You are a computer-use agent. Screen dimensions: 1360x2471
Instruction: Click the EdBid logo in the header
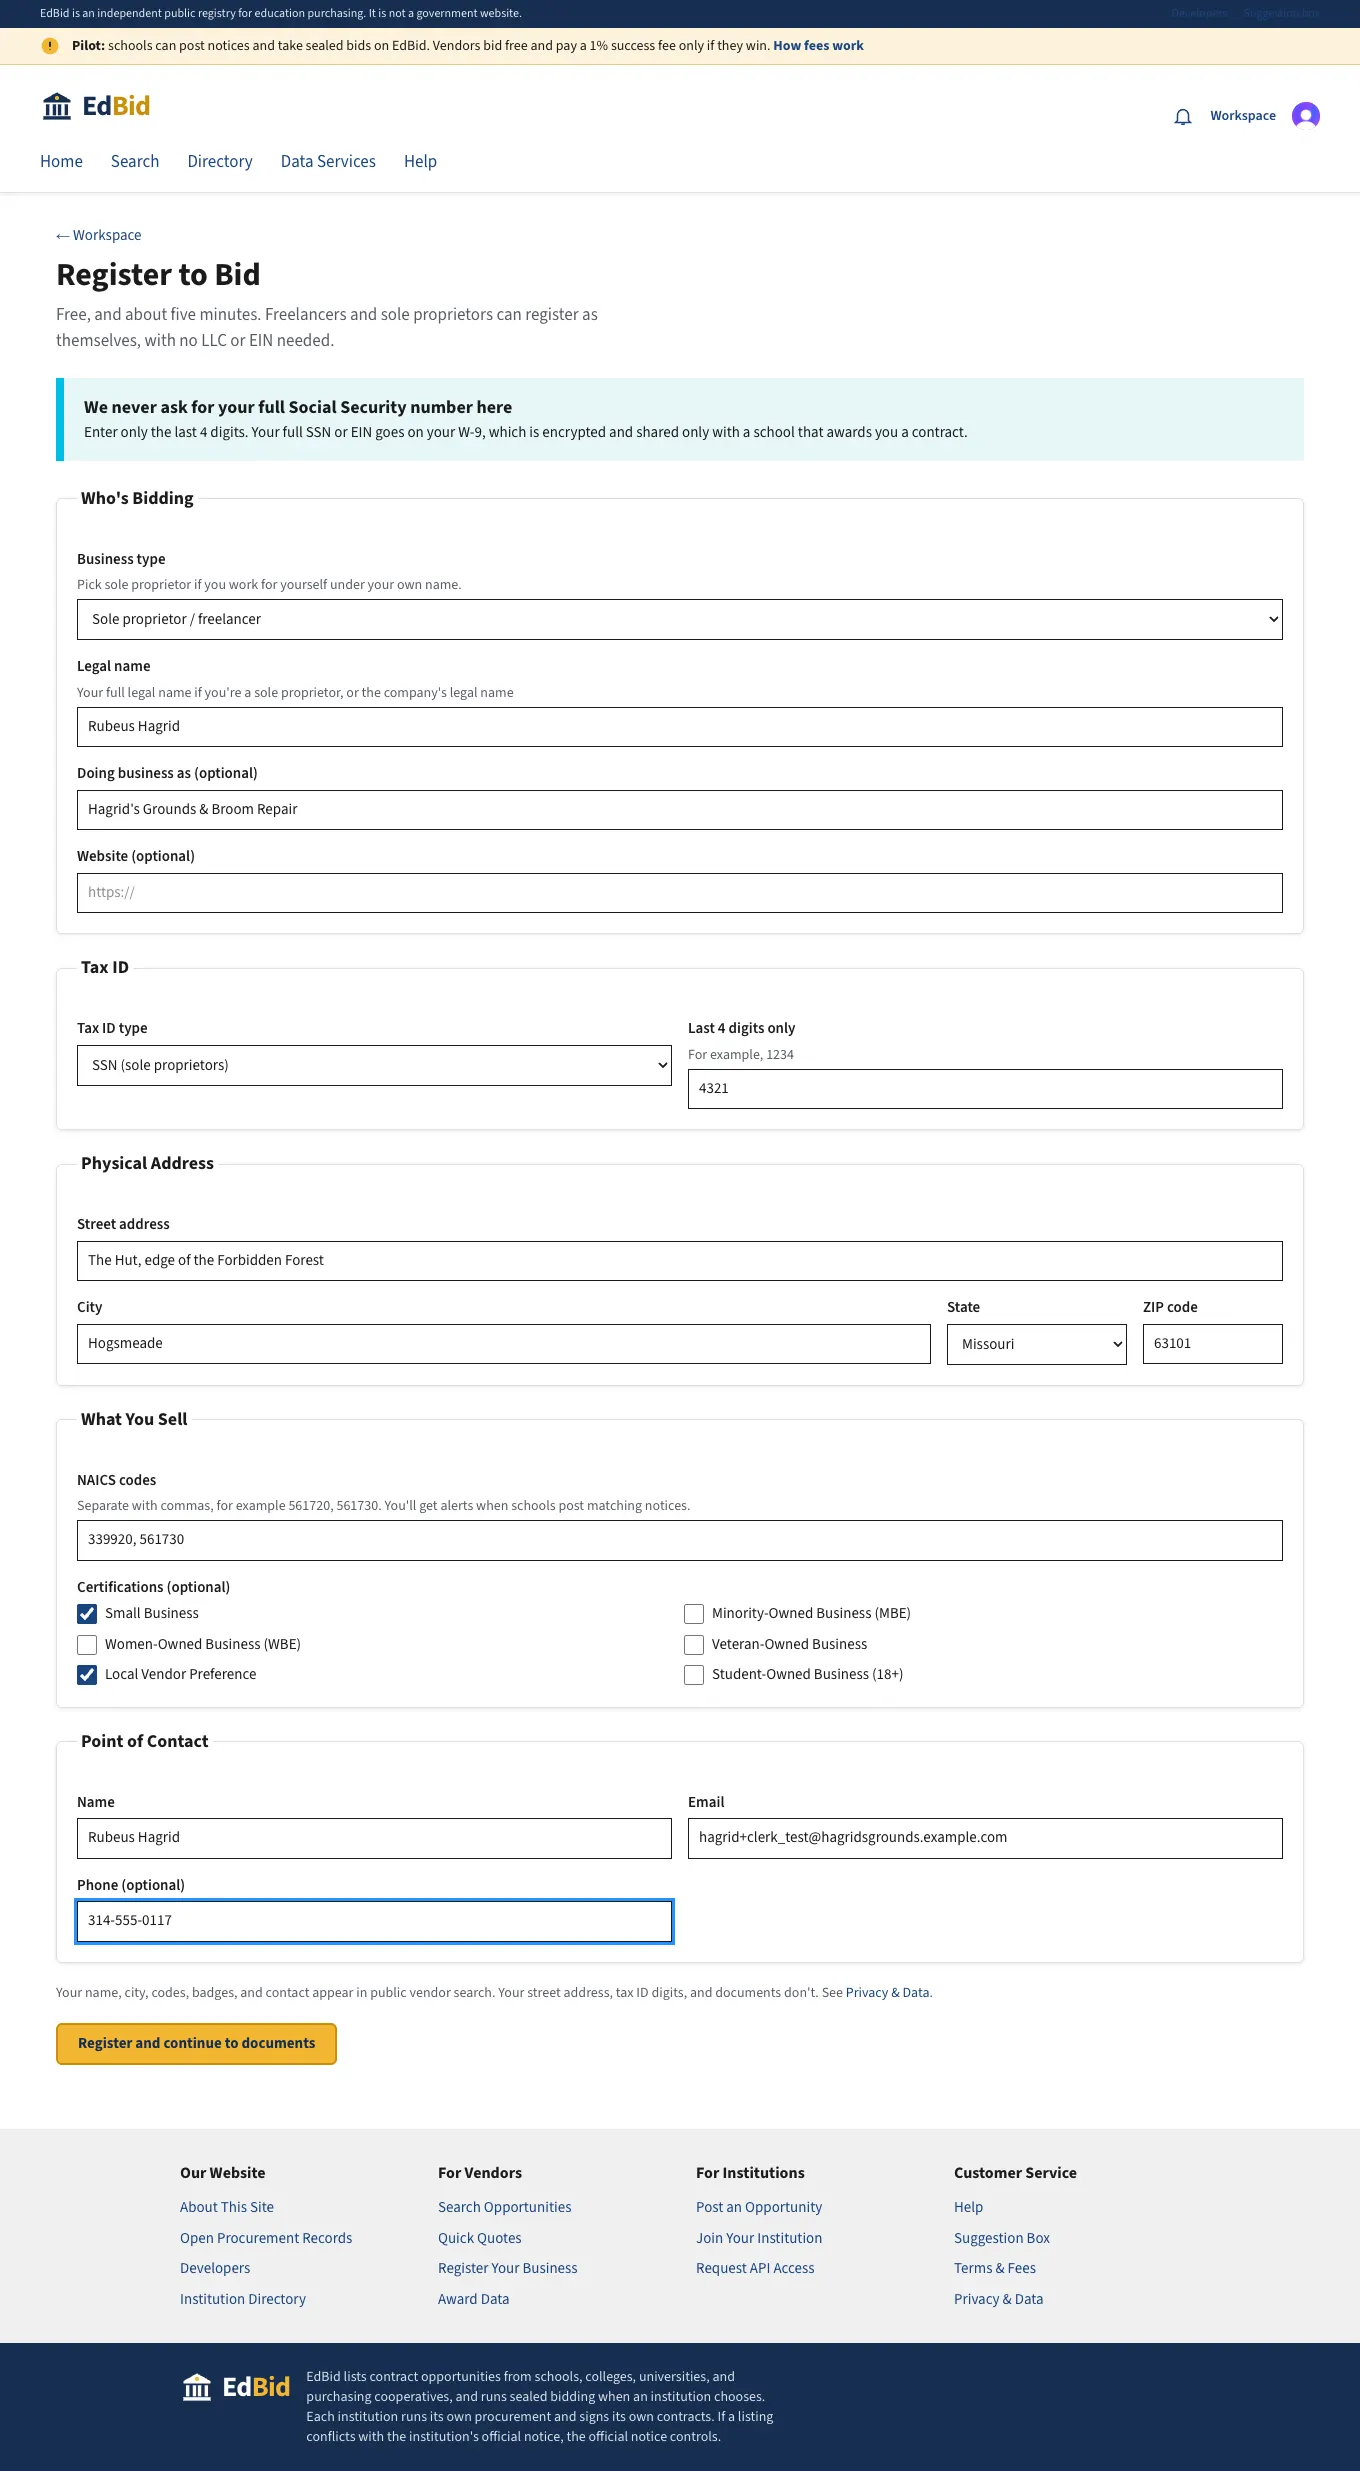[x=96, y=106]
